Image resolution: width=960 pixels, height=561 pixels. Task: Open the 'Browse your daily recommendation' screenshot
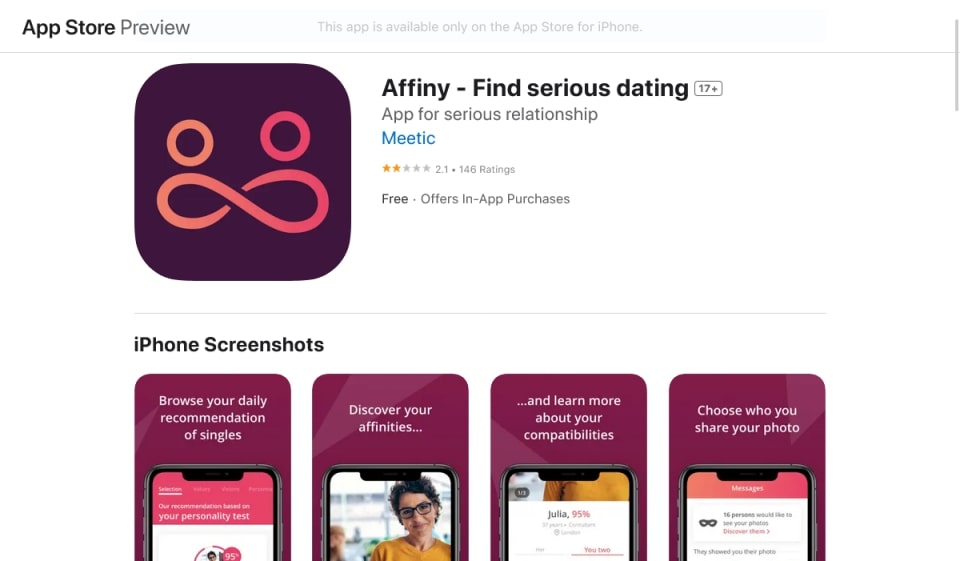212,467
